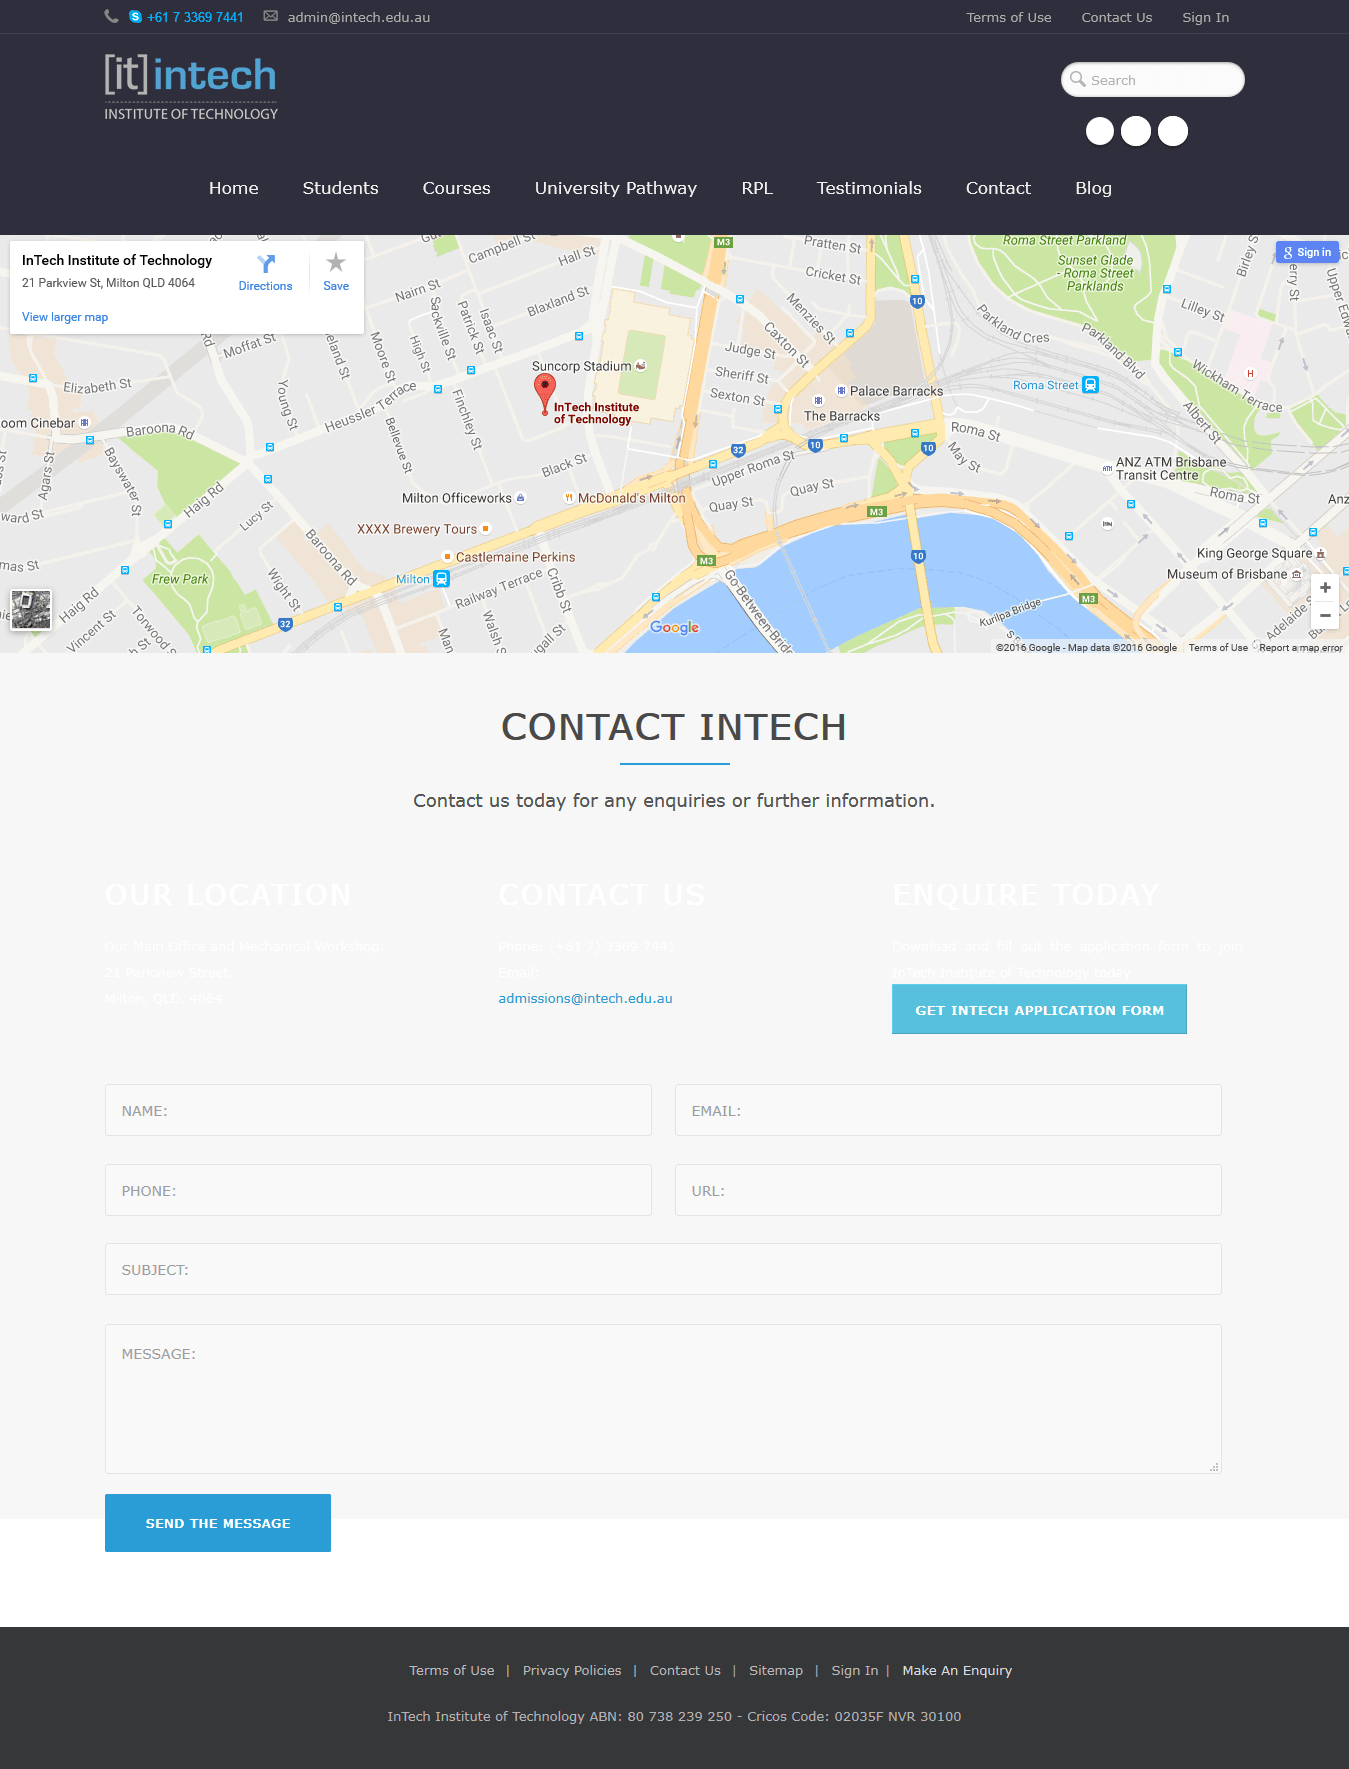Click the Directions arrow icon on map card
Screen dimensions: 1349x1769
(x=266, y=264)
